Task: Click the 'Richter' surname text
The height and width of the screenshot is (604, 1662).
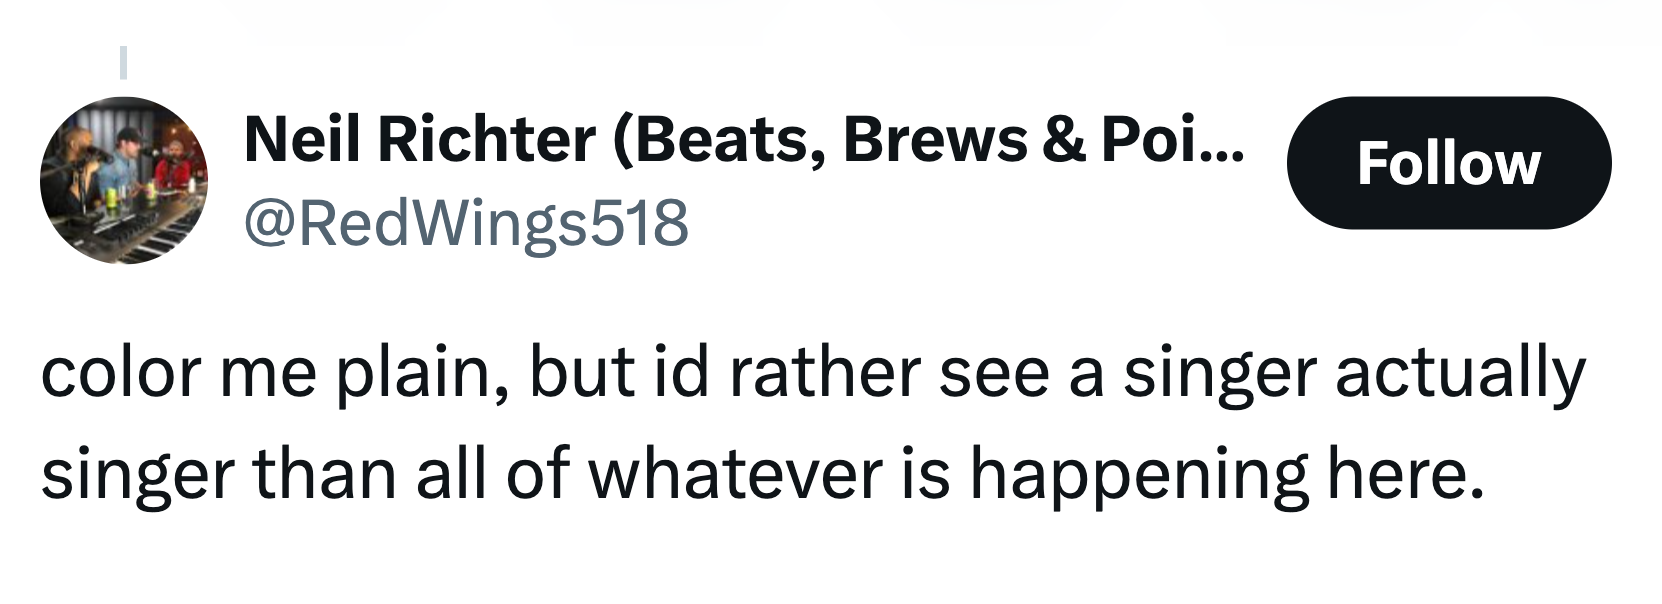Action: pyautogui.click(x=487, y=139)
